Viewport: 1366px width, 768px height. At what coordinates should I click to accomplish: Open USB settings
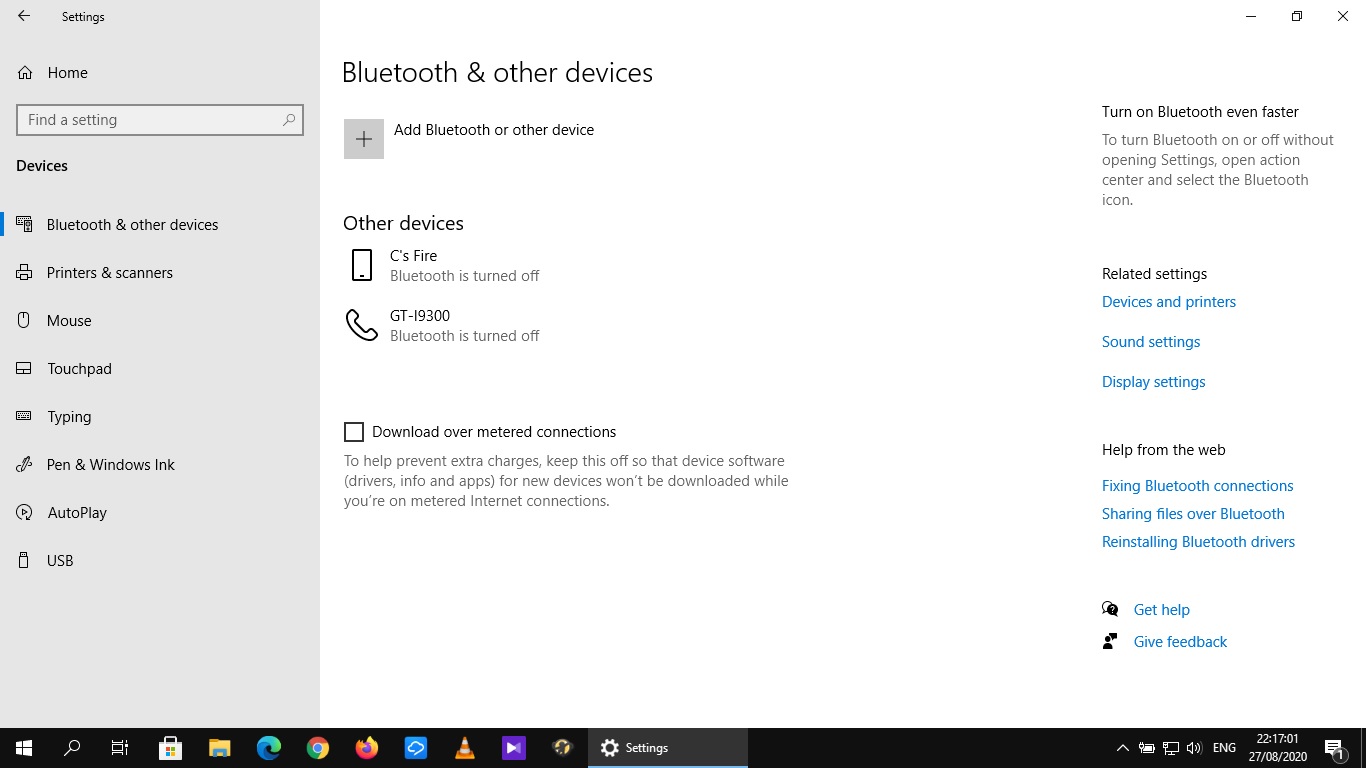click(59, 560)
